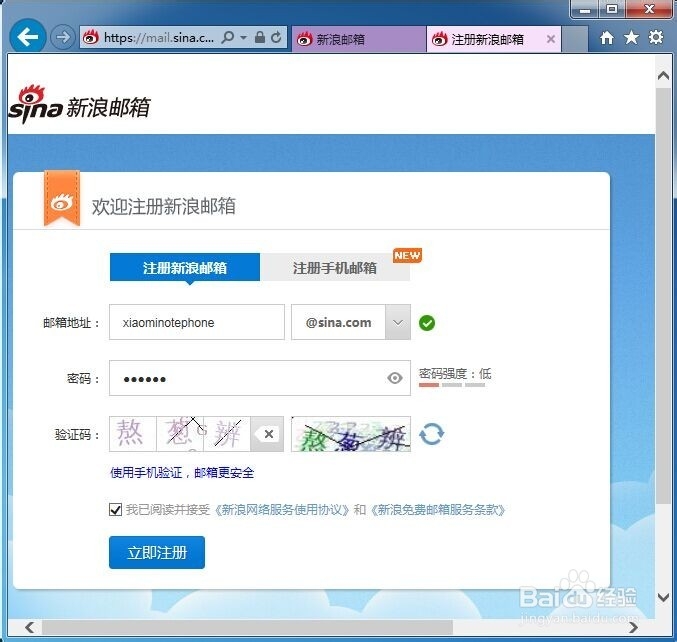Click the captcha image
The image size is (677, 642).
pos(351,434)
